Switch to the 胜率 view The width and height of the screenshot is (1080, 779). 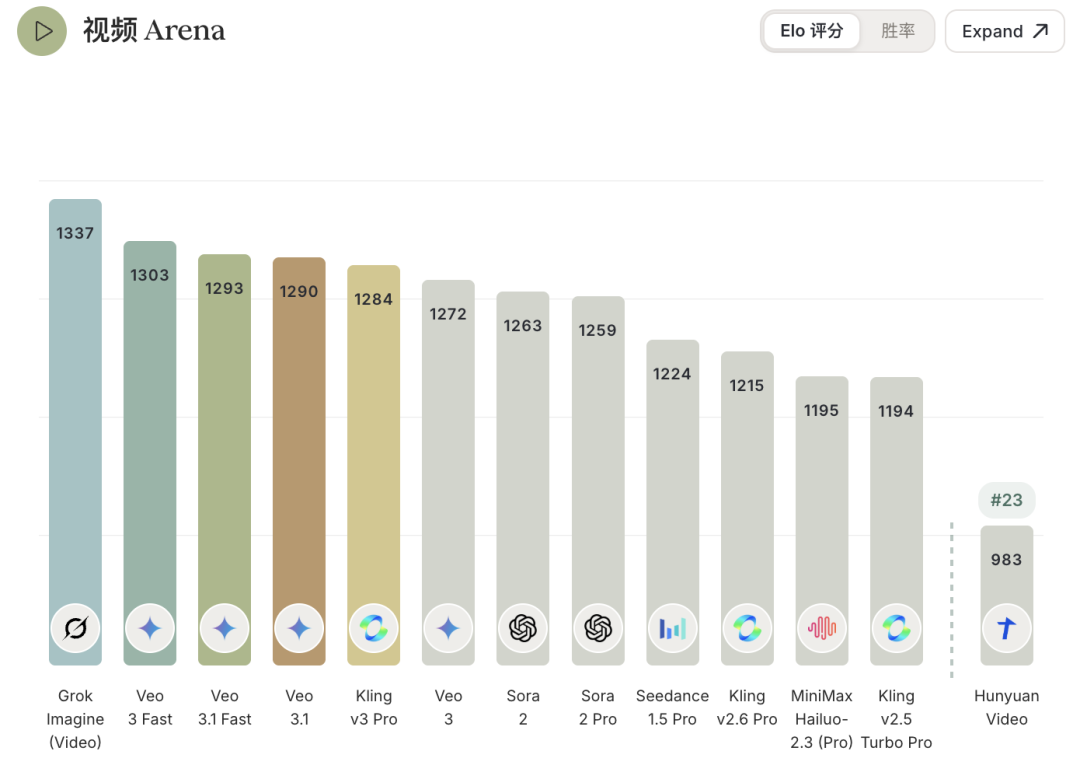coord(897,31)
